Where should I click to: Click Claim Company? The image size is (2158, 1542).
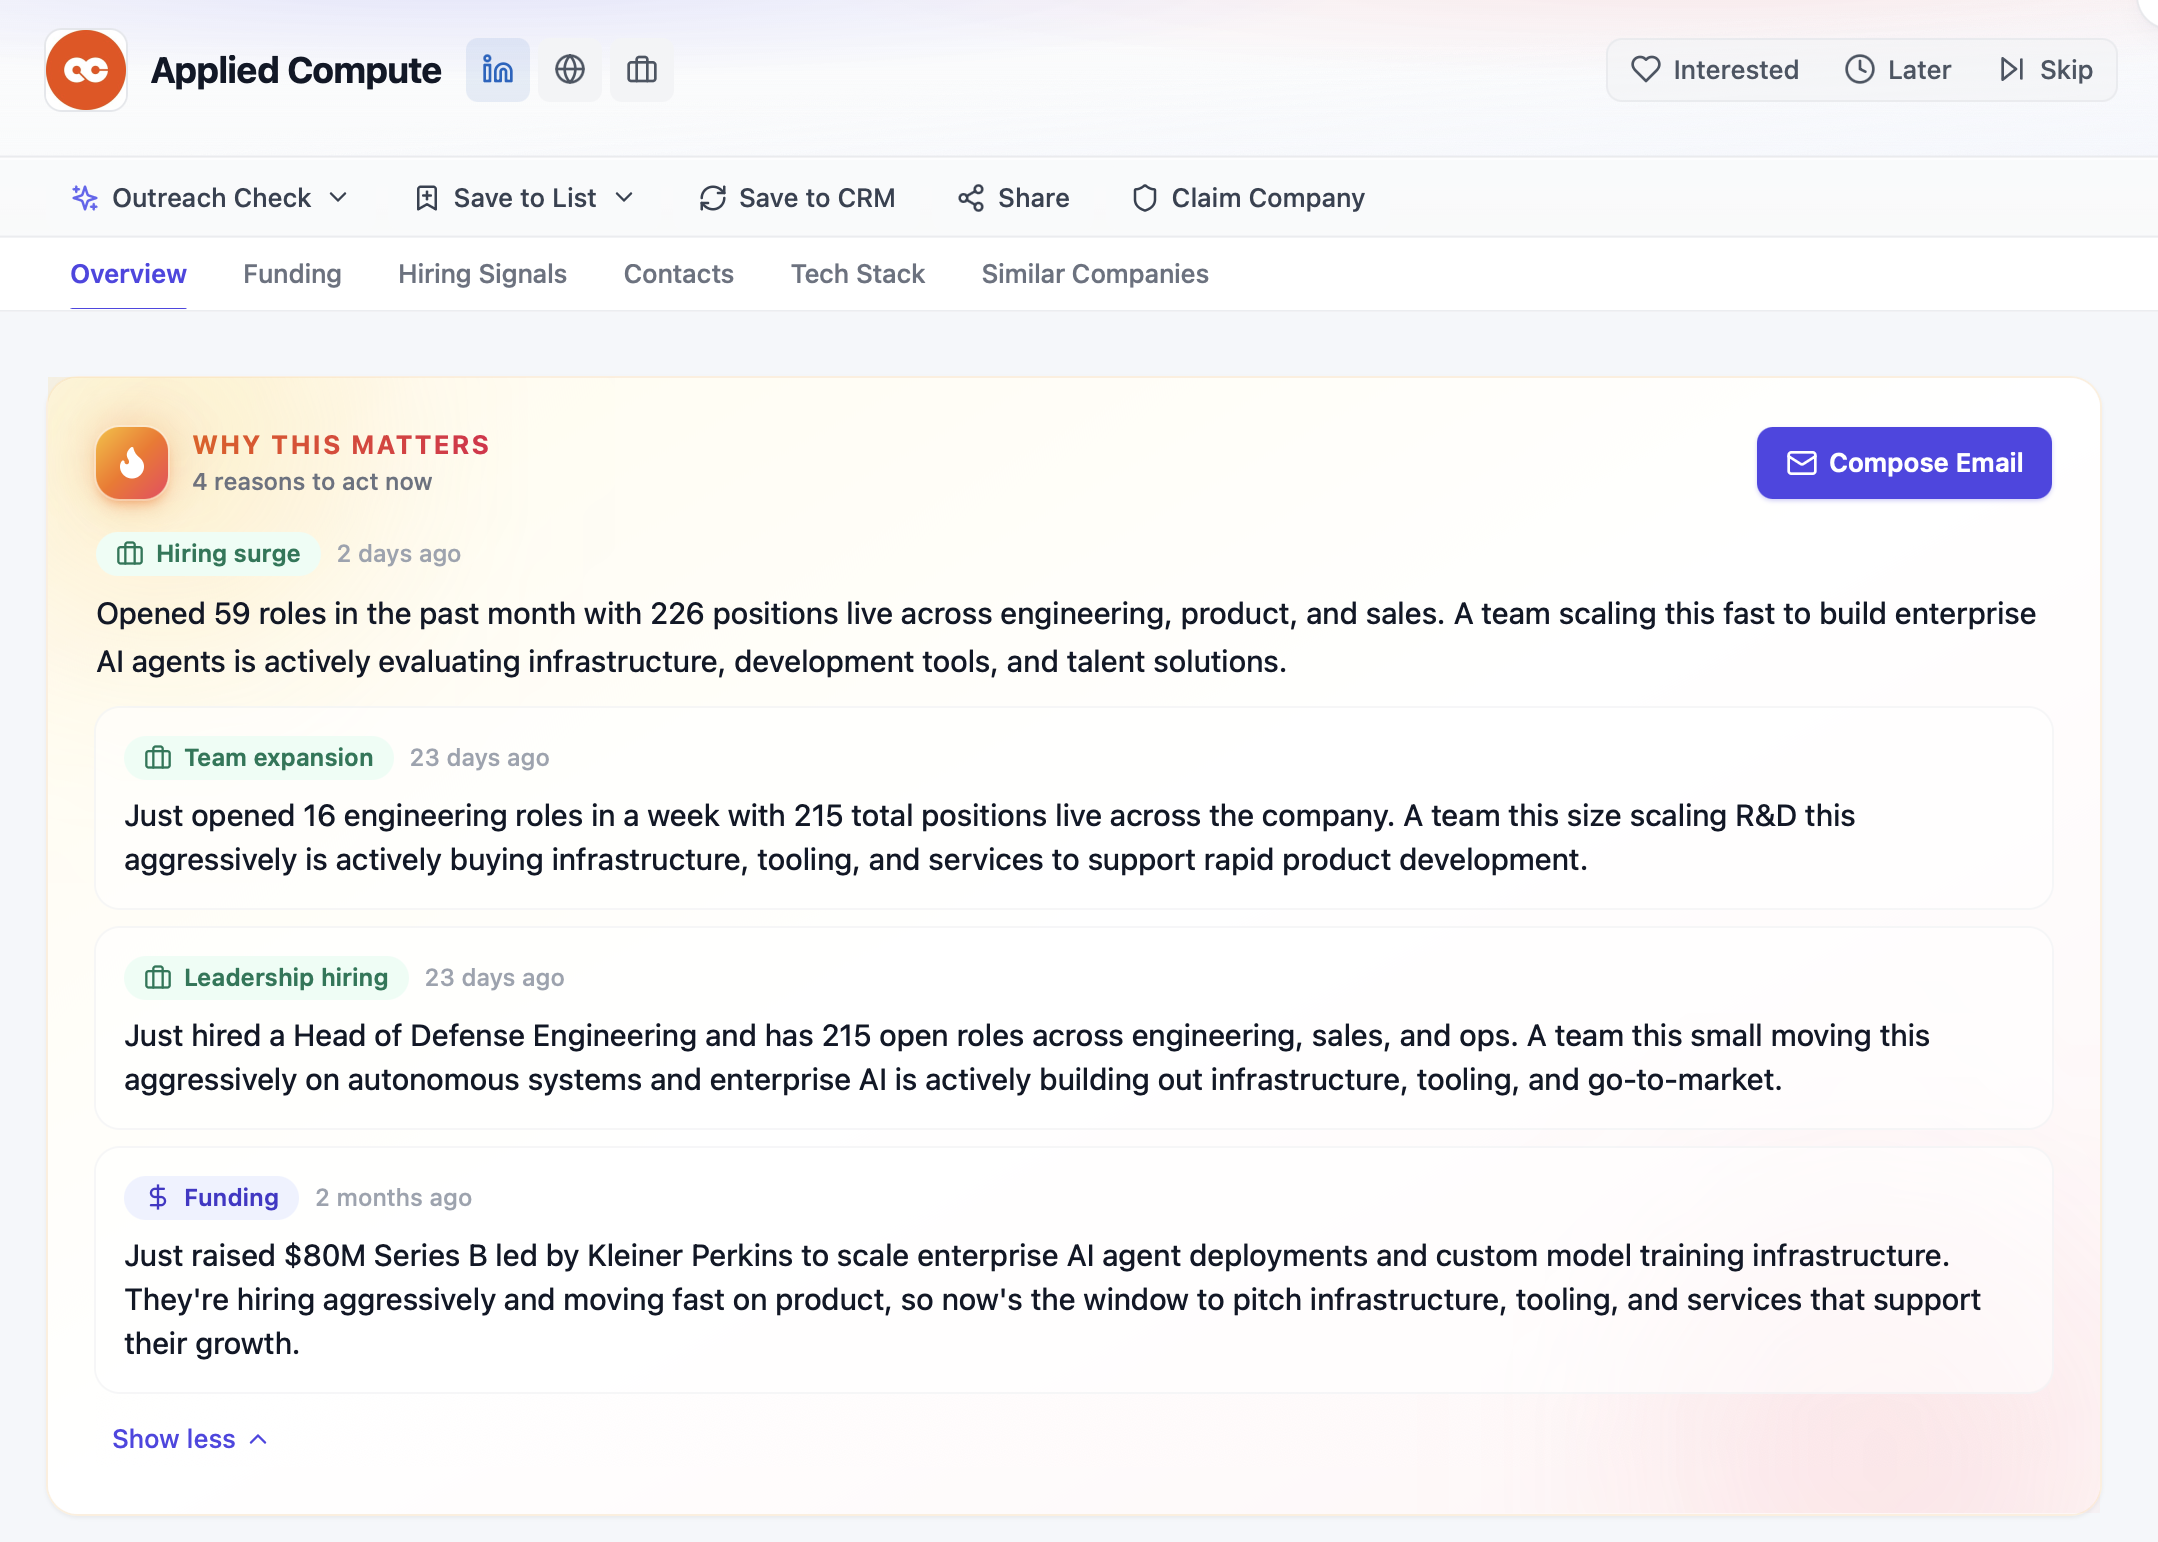coord(1248,198)
